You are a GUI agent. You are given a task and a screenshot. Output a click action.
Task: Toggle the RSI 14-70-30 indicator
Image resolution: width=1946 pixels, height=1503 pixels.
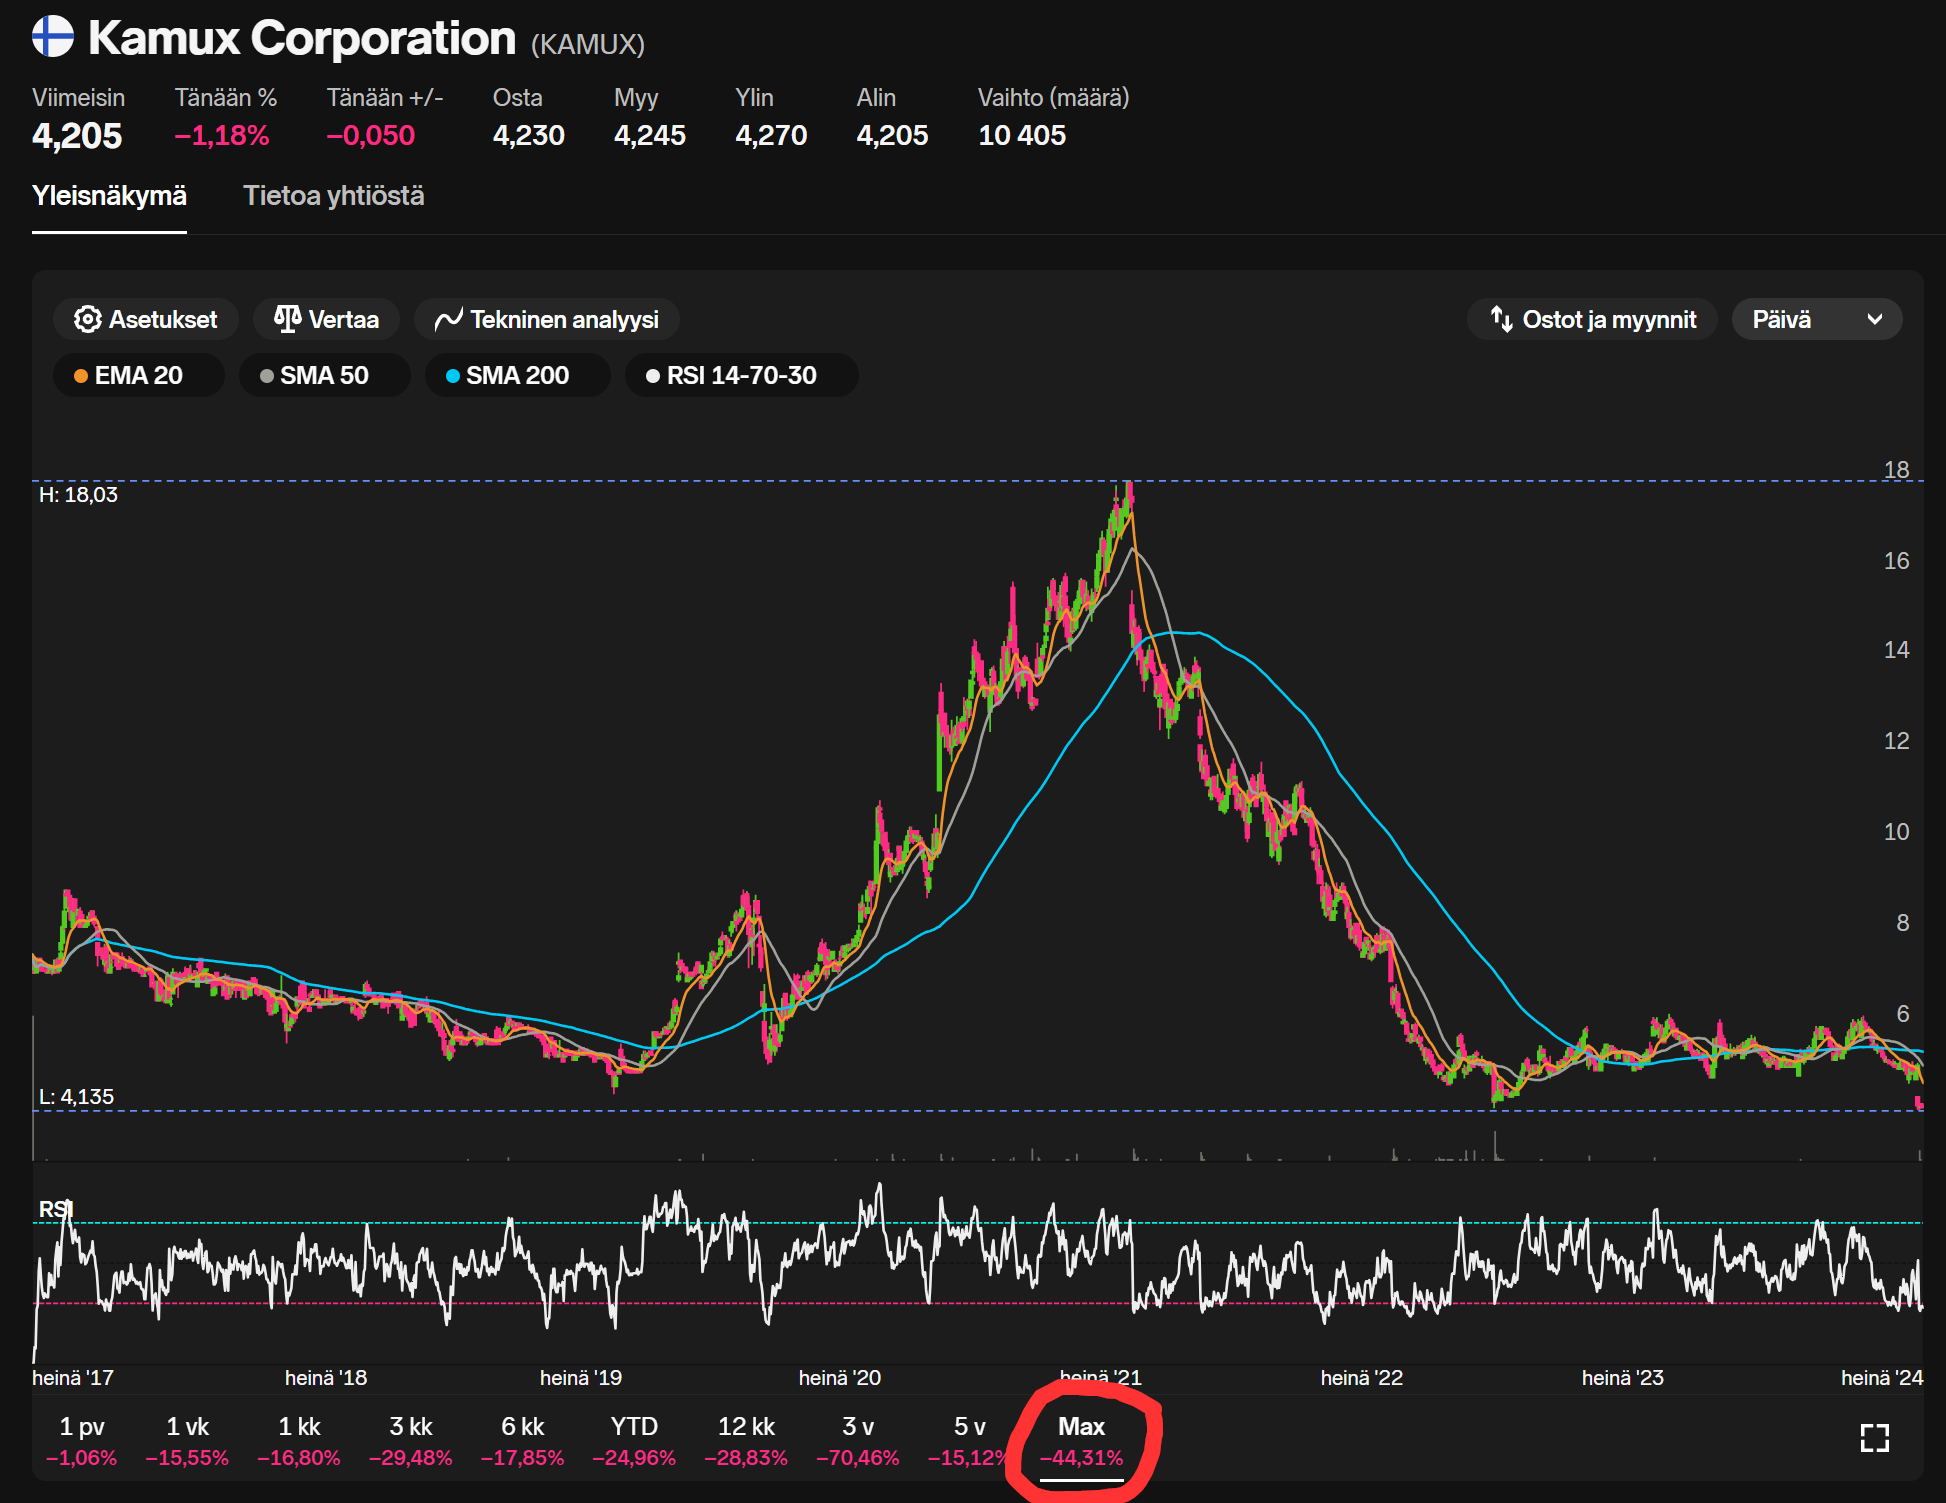coord(741,375)
